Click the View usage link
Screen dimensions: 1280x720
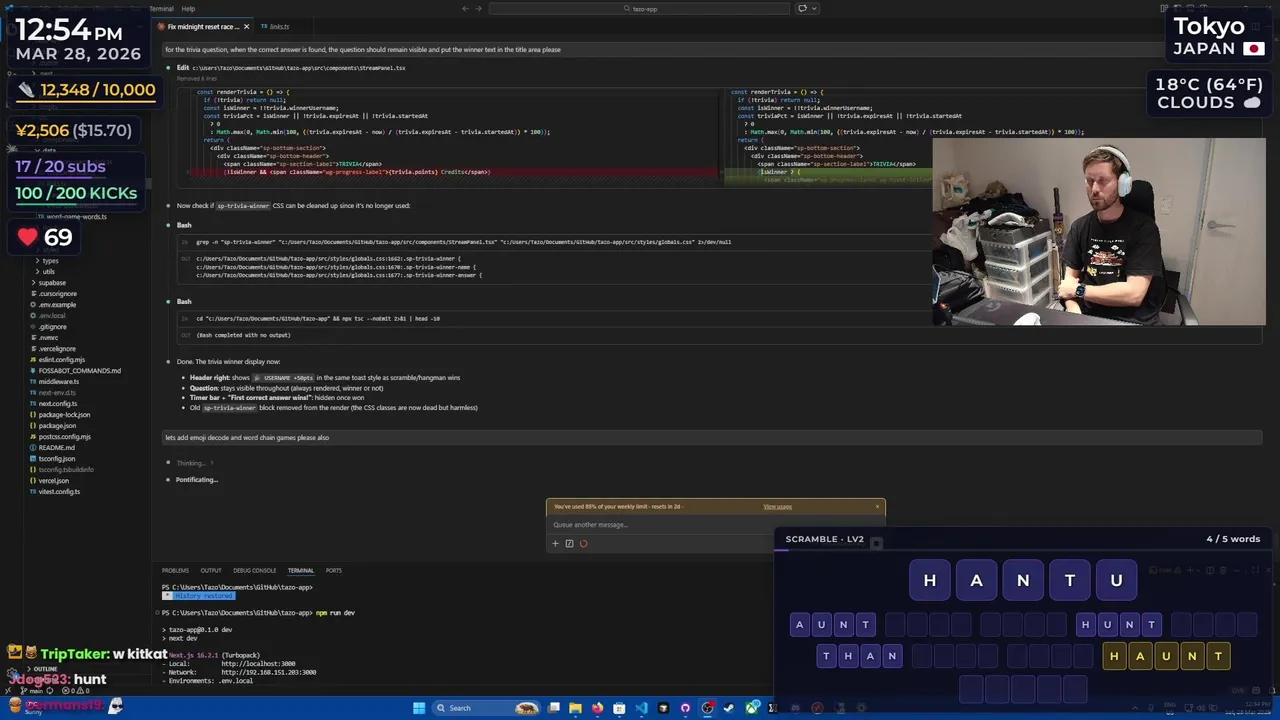point(777,507)
